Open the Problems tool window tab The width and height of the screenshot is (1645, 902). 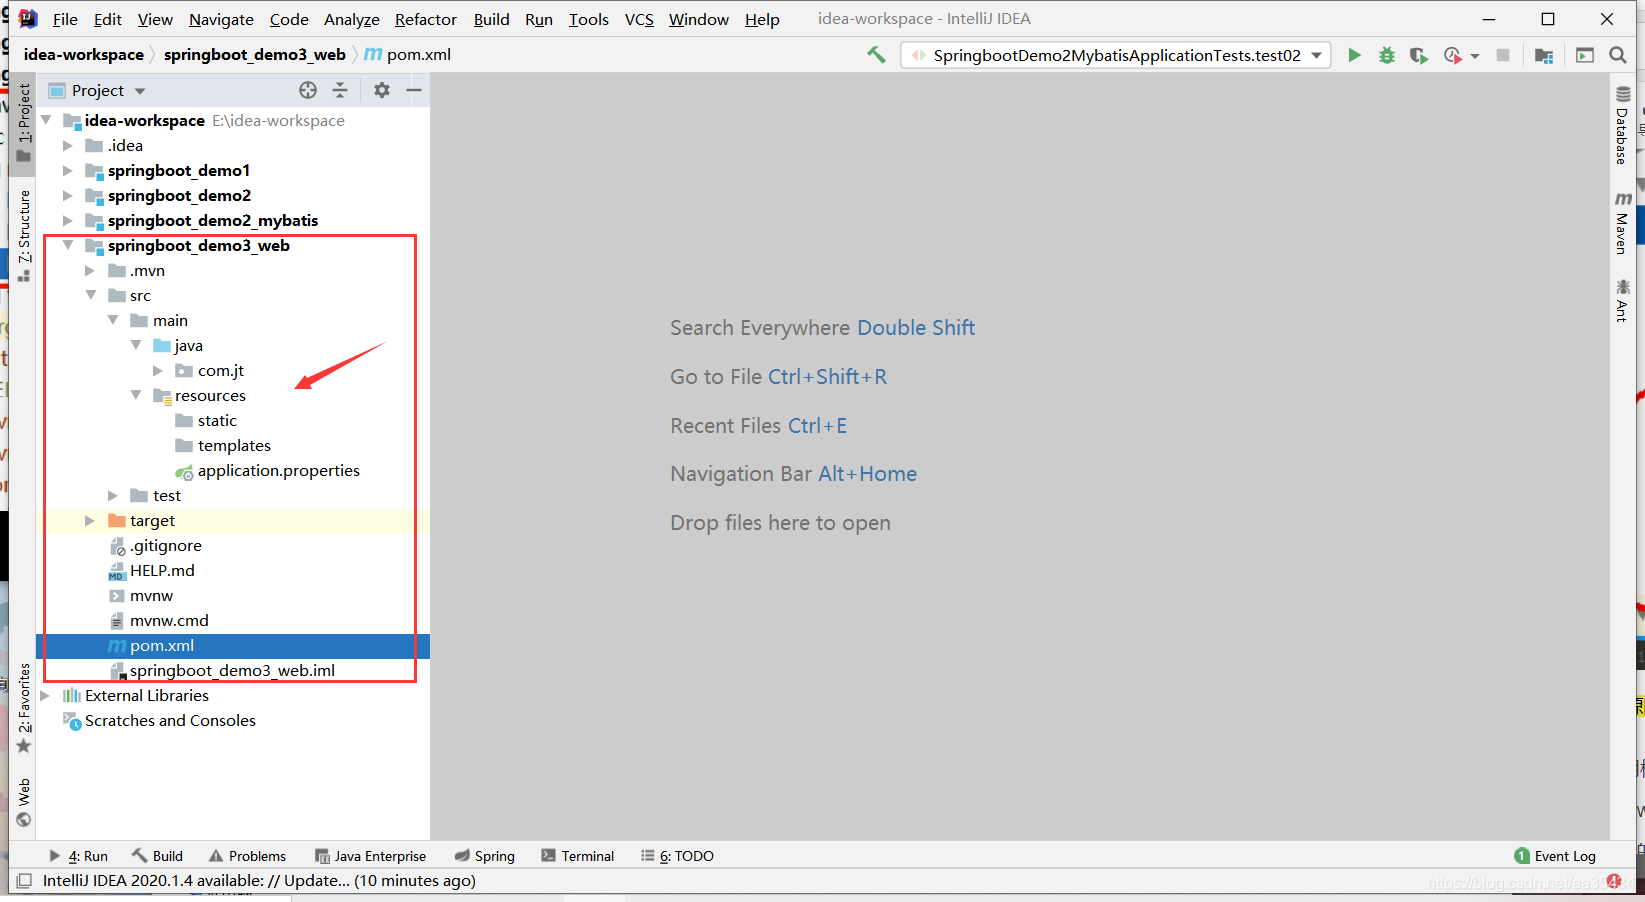(x=247, y=856)
